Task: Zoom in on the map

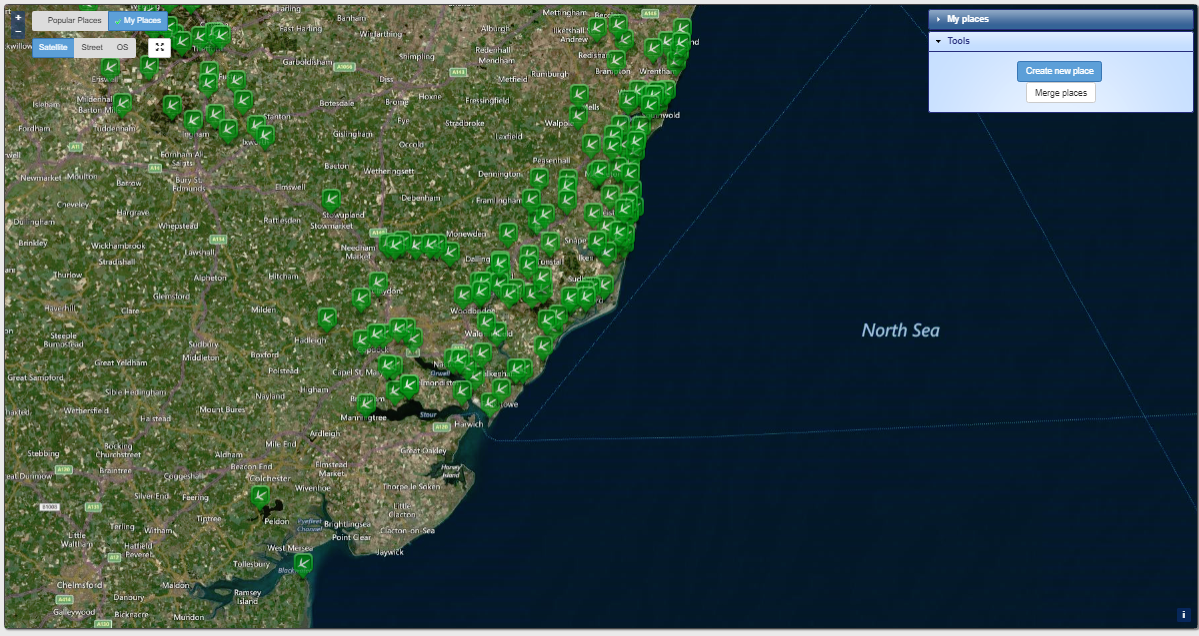Action: pyautogui.click(x=18, y=17)
